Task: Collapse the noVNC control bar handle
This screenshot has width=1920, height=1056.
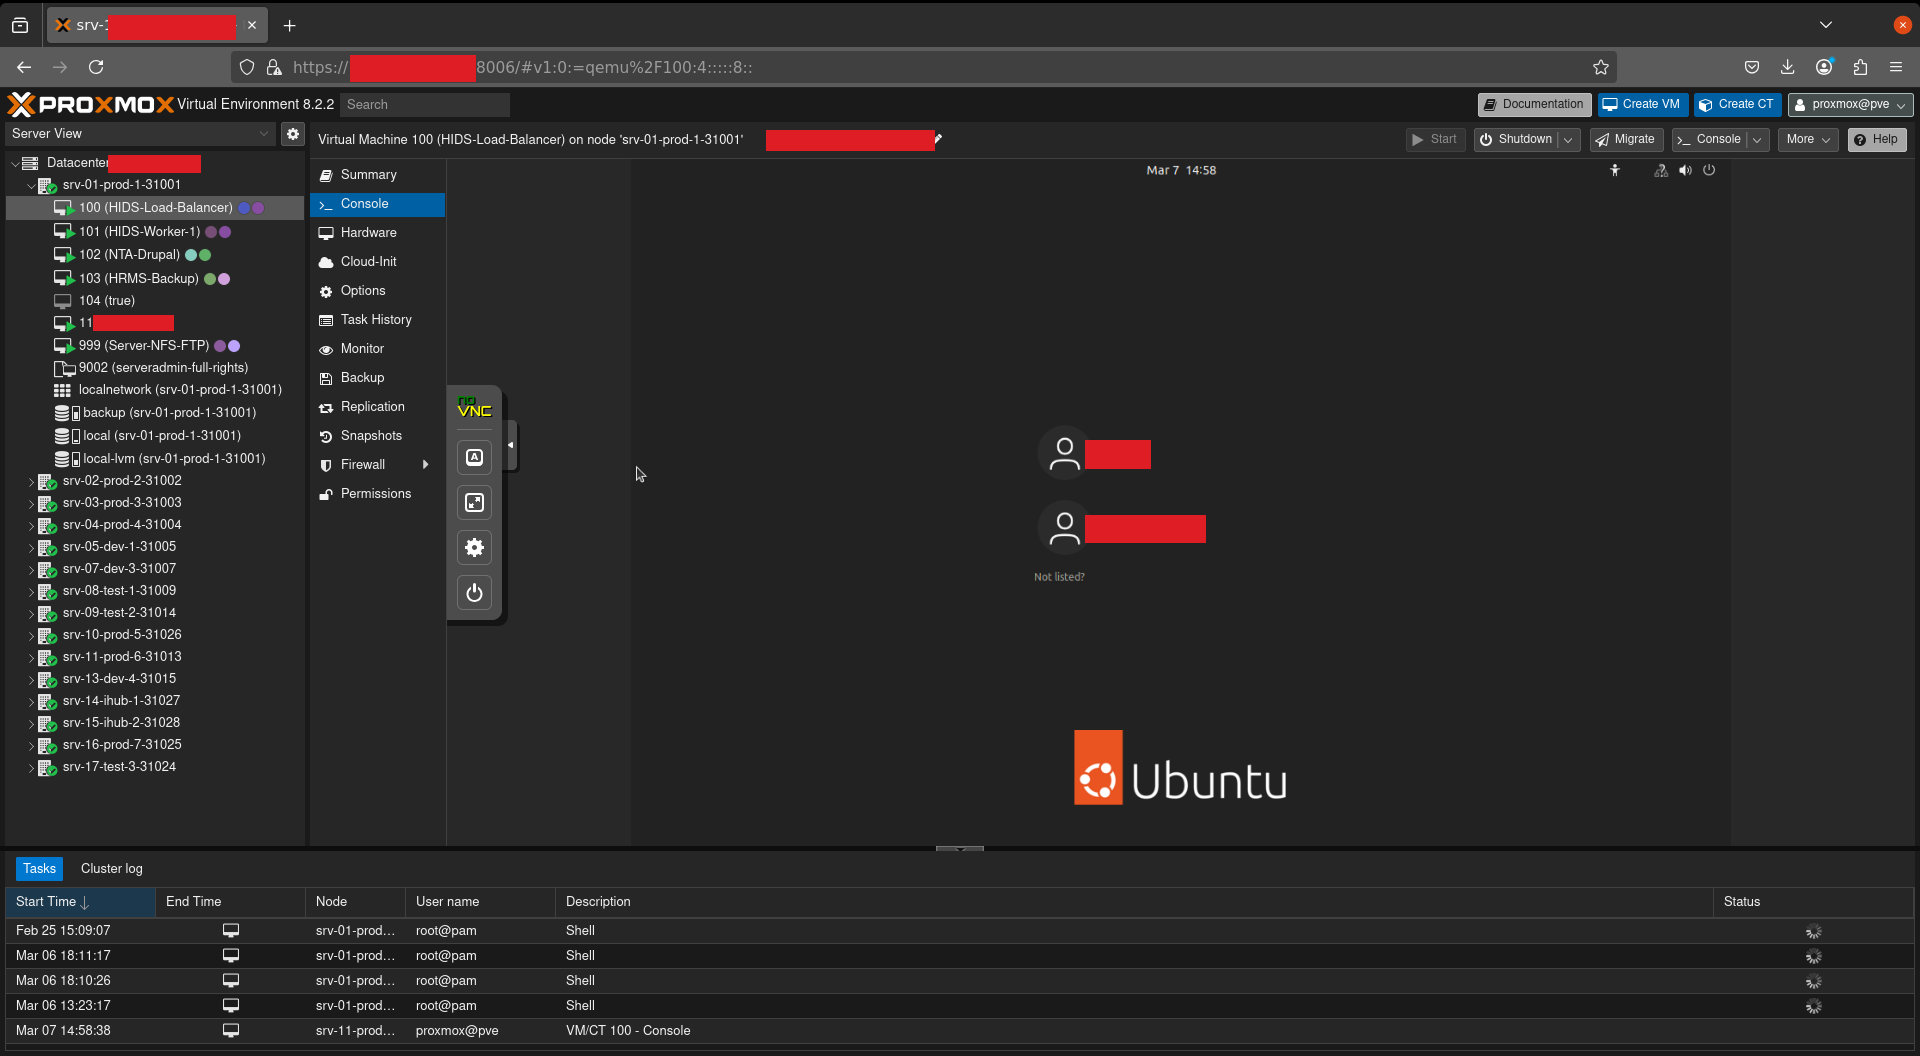Action: [x=511, y=445]
